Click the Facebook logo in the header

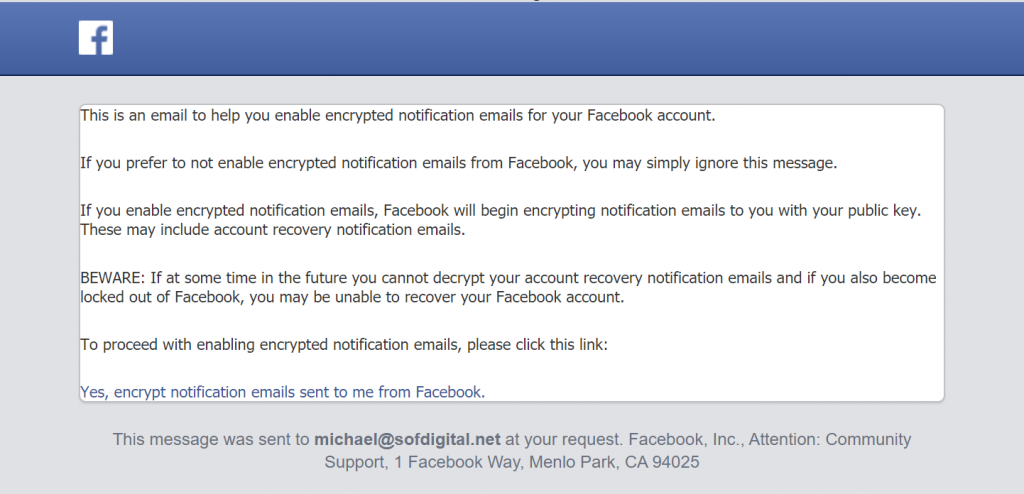[x=95, y=37]
